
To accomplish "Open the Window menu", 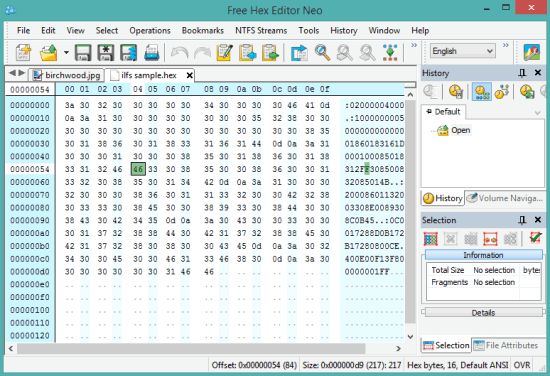I will point(384,31).
